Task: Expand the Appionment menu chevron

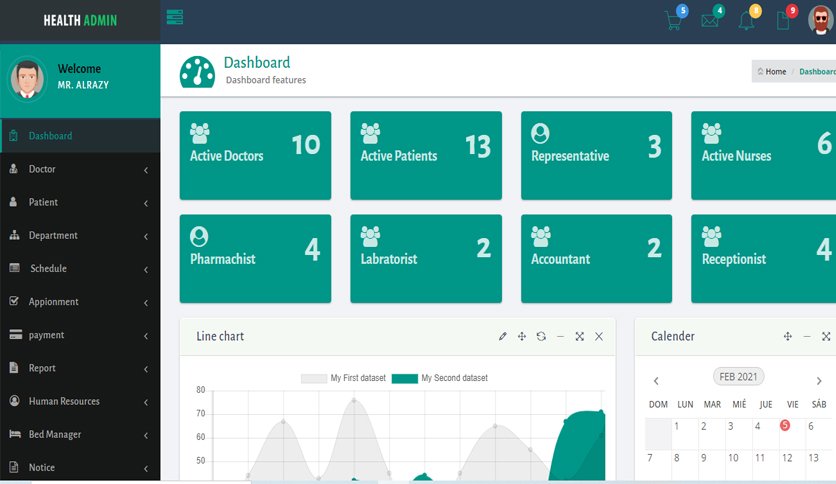Action: click(146, 303)
